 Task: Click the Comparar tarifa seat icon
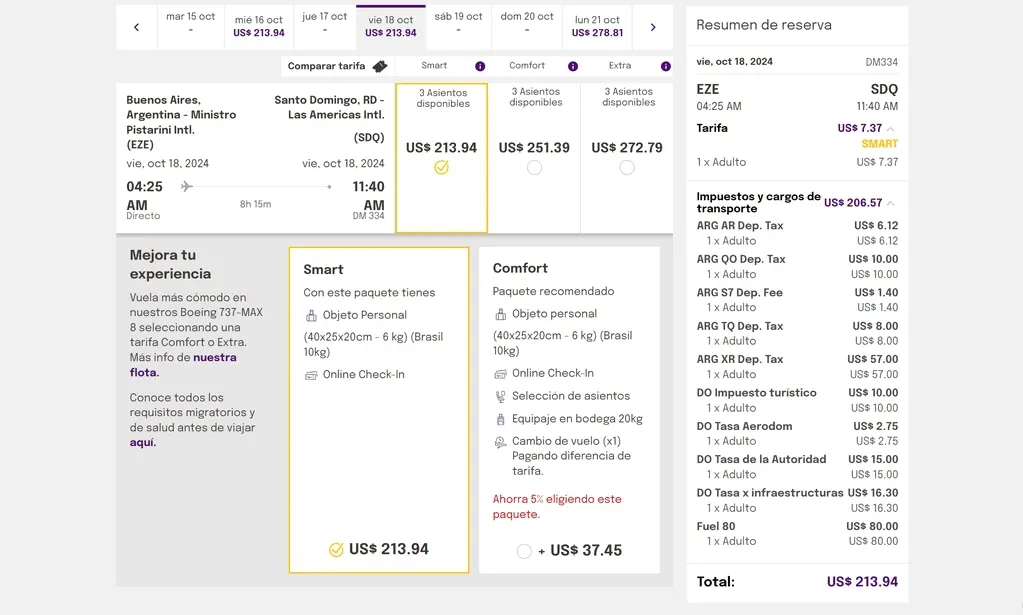(x=380, y=66)
